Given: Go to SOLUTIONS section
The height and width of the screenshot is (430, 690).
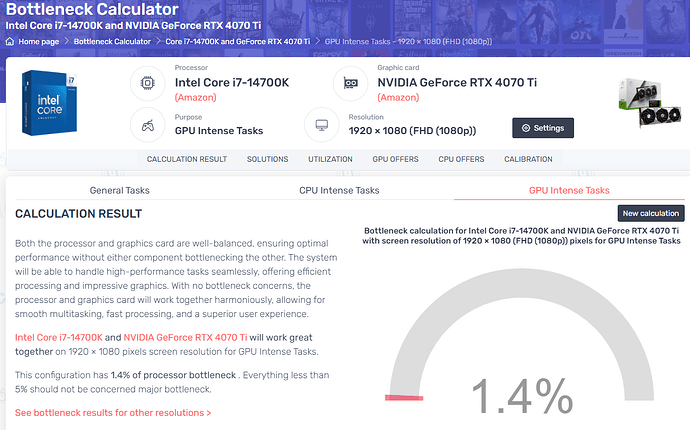Looking at the screenshot, I should tap(267, 159).
